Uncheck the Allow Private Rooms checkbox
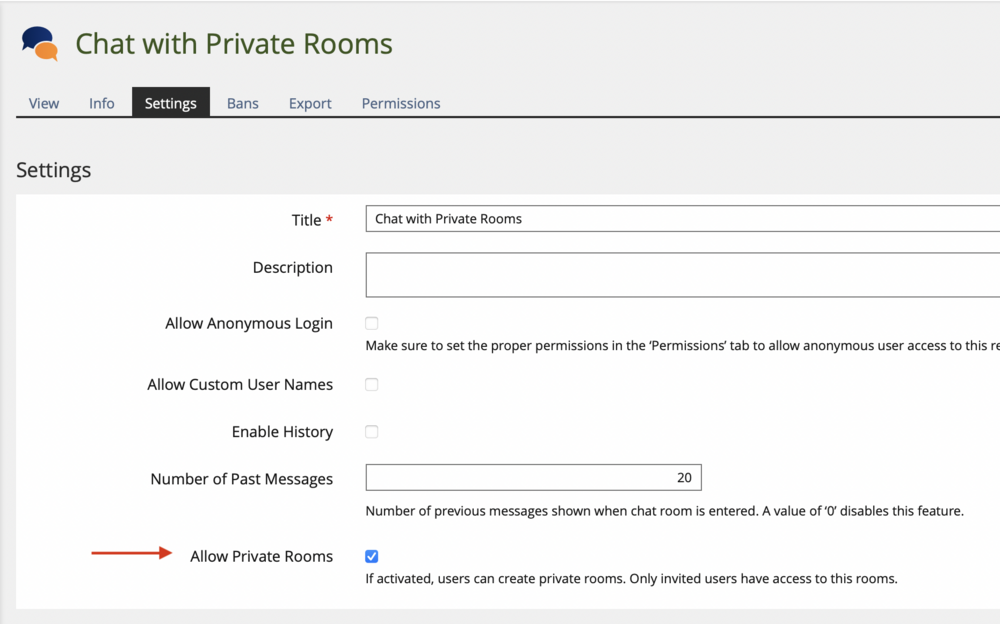Screen dimensions: 1000x624 [372, 556]
